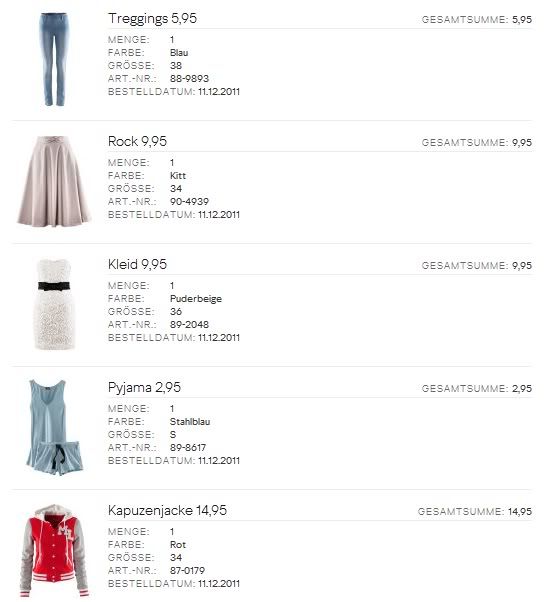The width and height of the screenshot is (552, 602).
Task: Select article number 88-9893
Action: click(x=190, y=78)
